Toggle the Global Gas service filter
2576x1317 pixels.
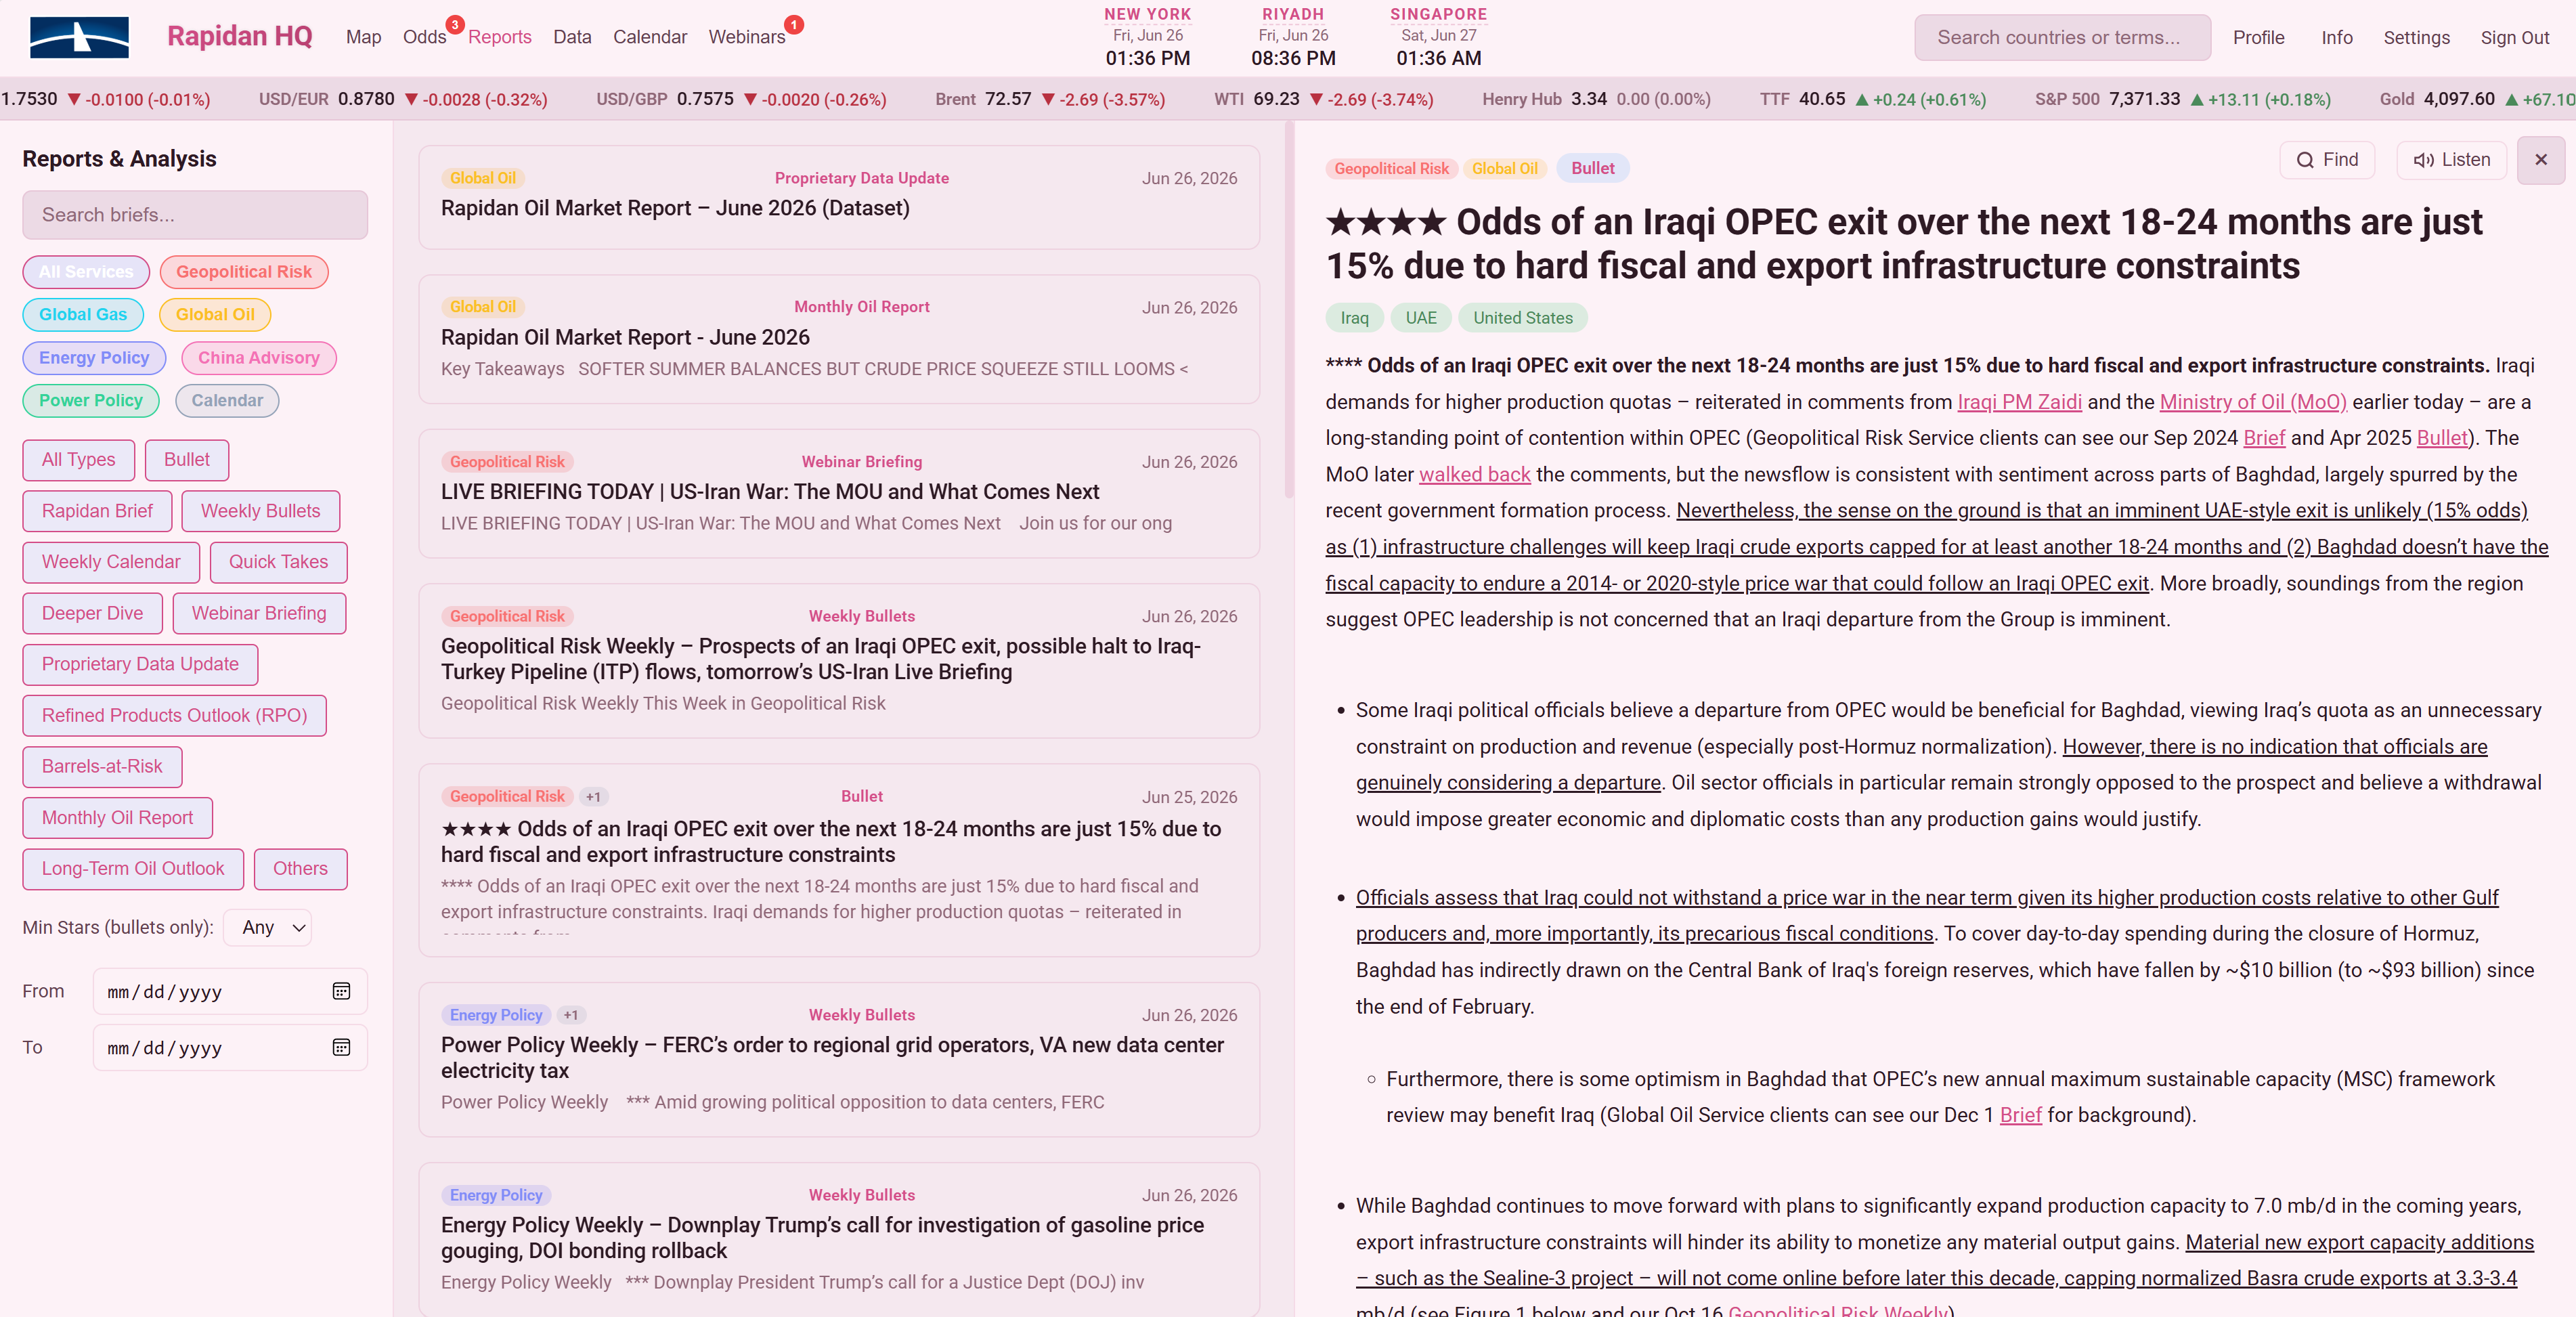[x=83, y=315]
